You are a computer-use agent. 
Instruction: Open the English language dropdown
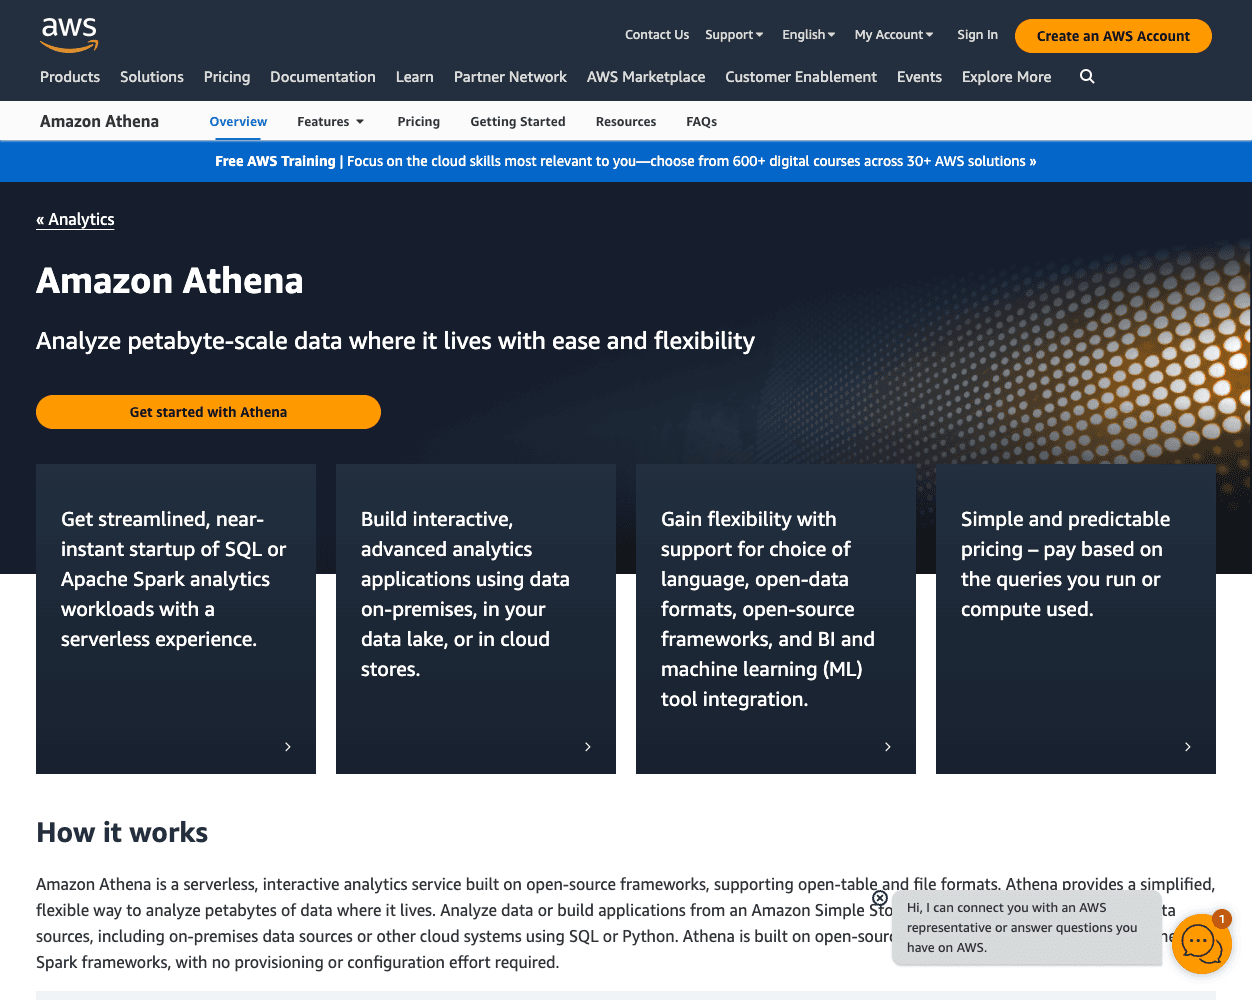[x=808, y=35]
